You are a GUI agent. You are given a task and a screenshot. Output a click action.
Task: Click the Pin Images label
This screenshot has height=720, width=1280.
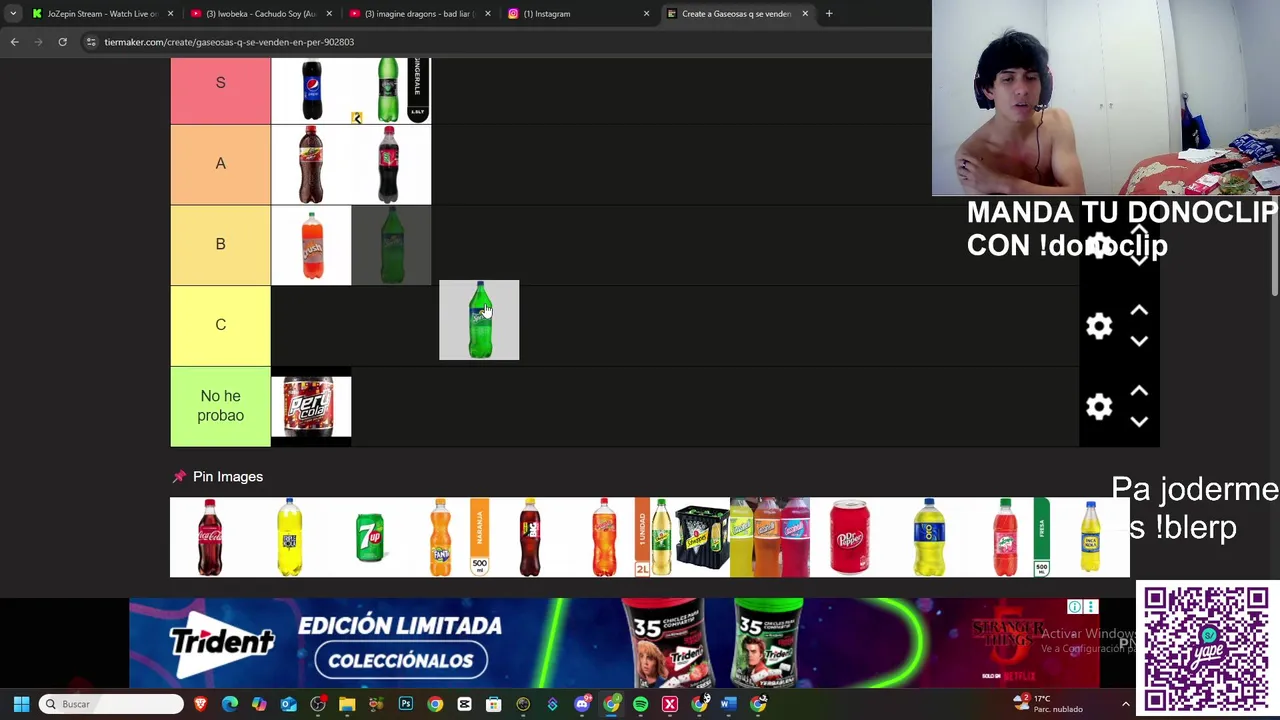tap(228, 477)
